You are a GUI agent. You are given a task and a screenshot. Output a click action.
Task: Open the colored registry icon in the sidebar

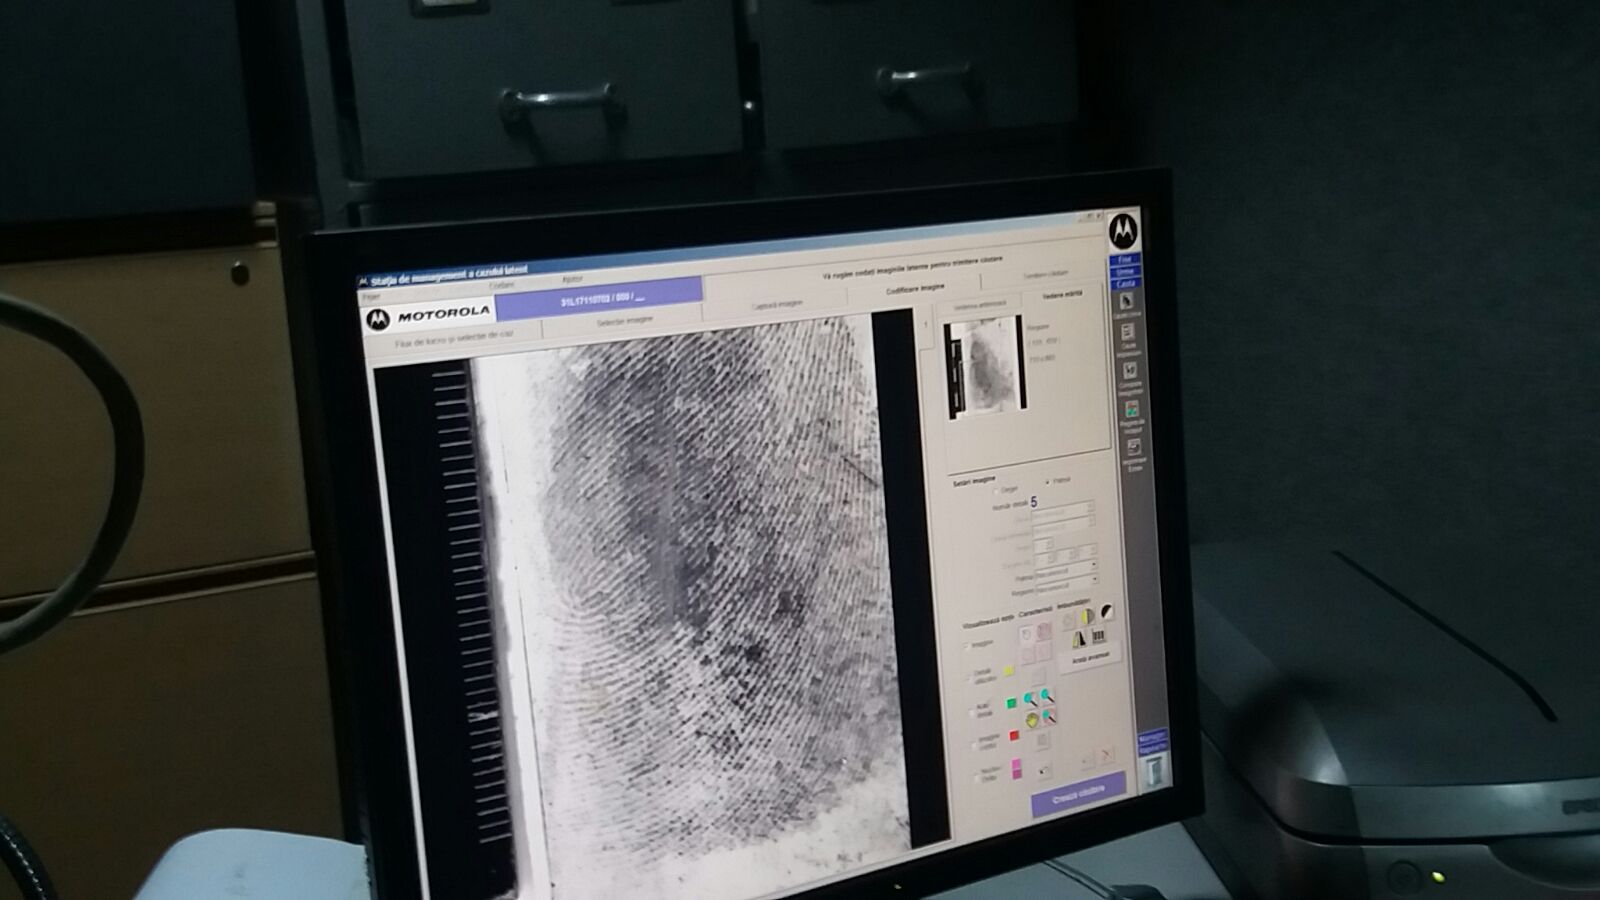[x=1132, y=409]
